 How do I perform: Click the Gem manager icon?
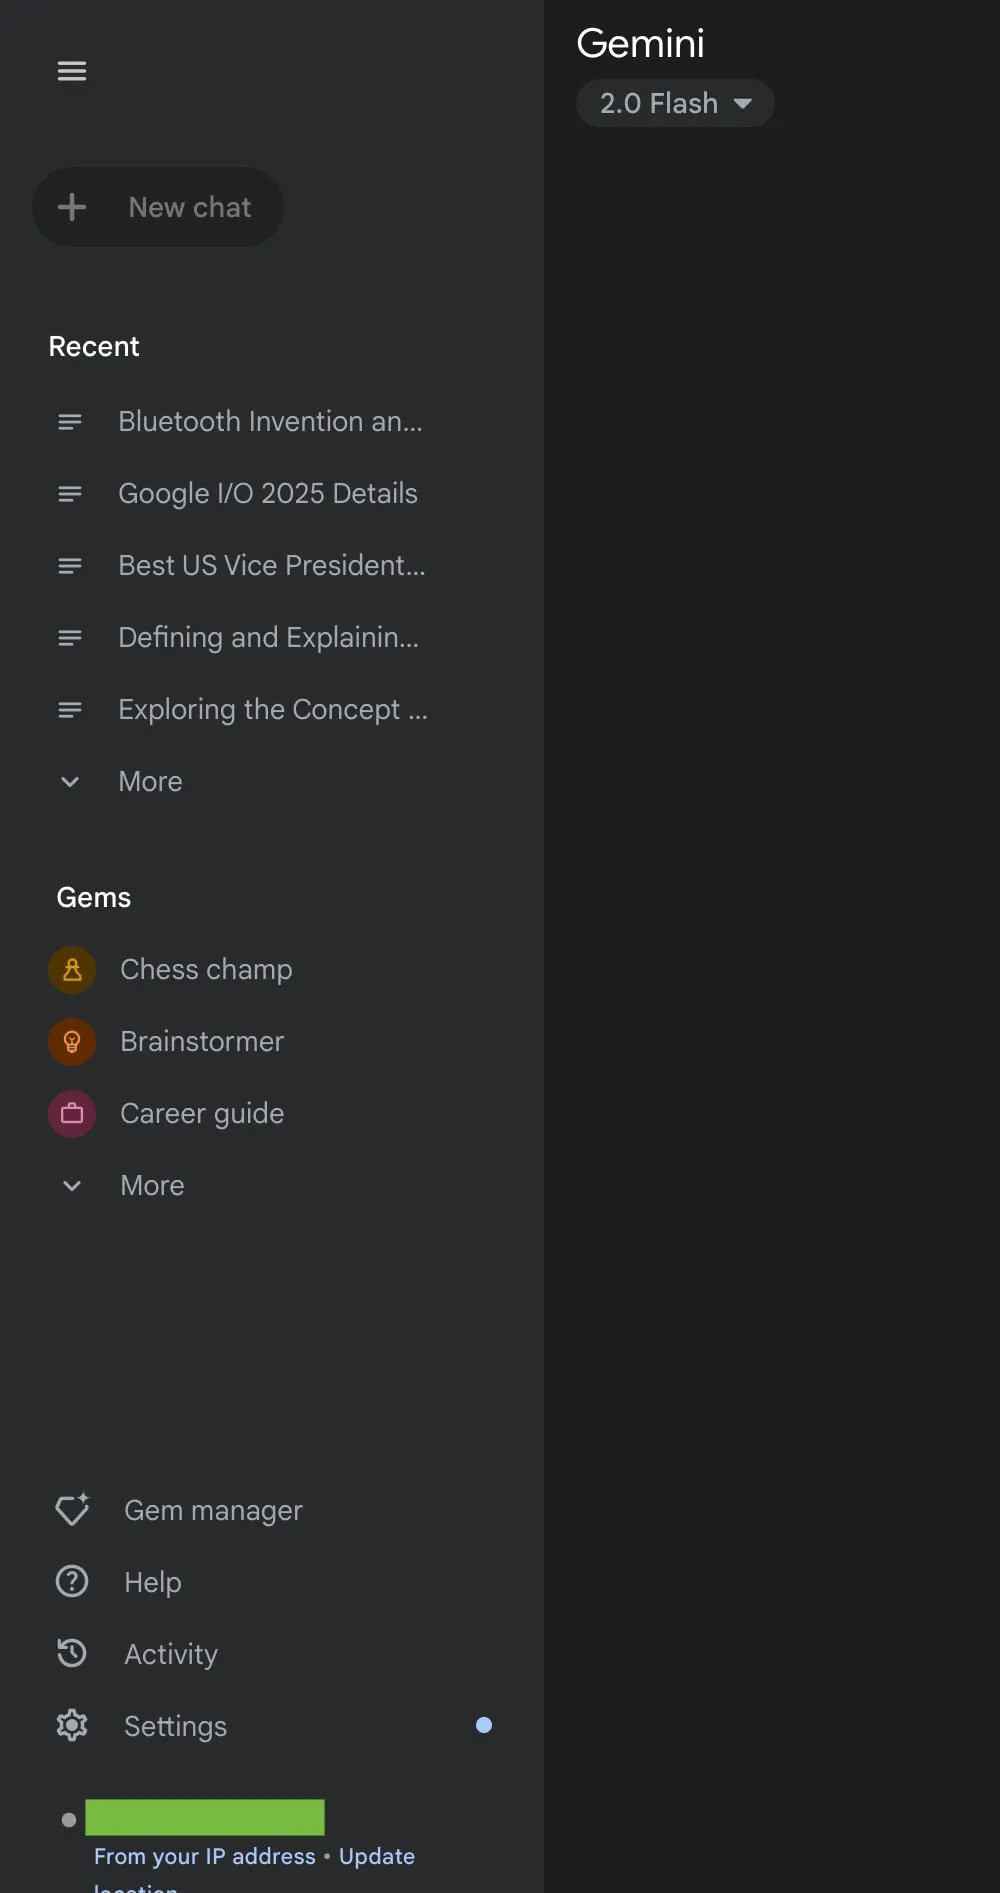(72, 1509)
